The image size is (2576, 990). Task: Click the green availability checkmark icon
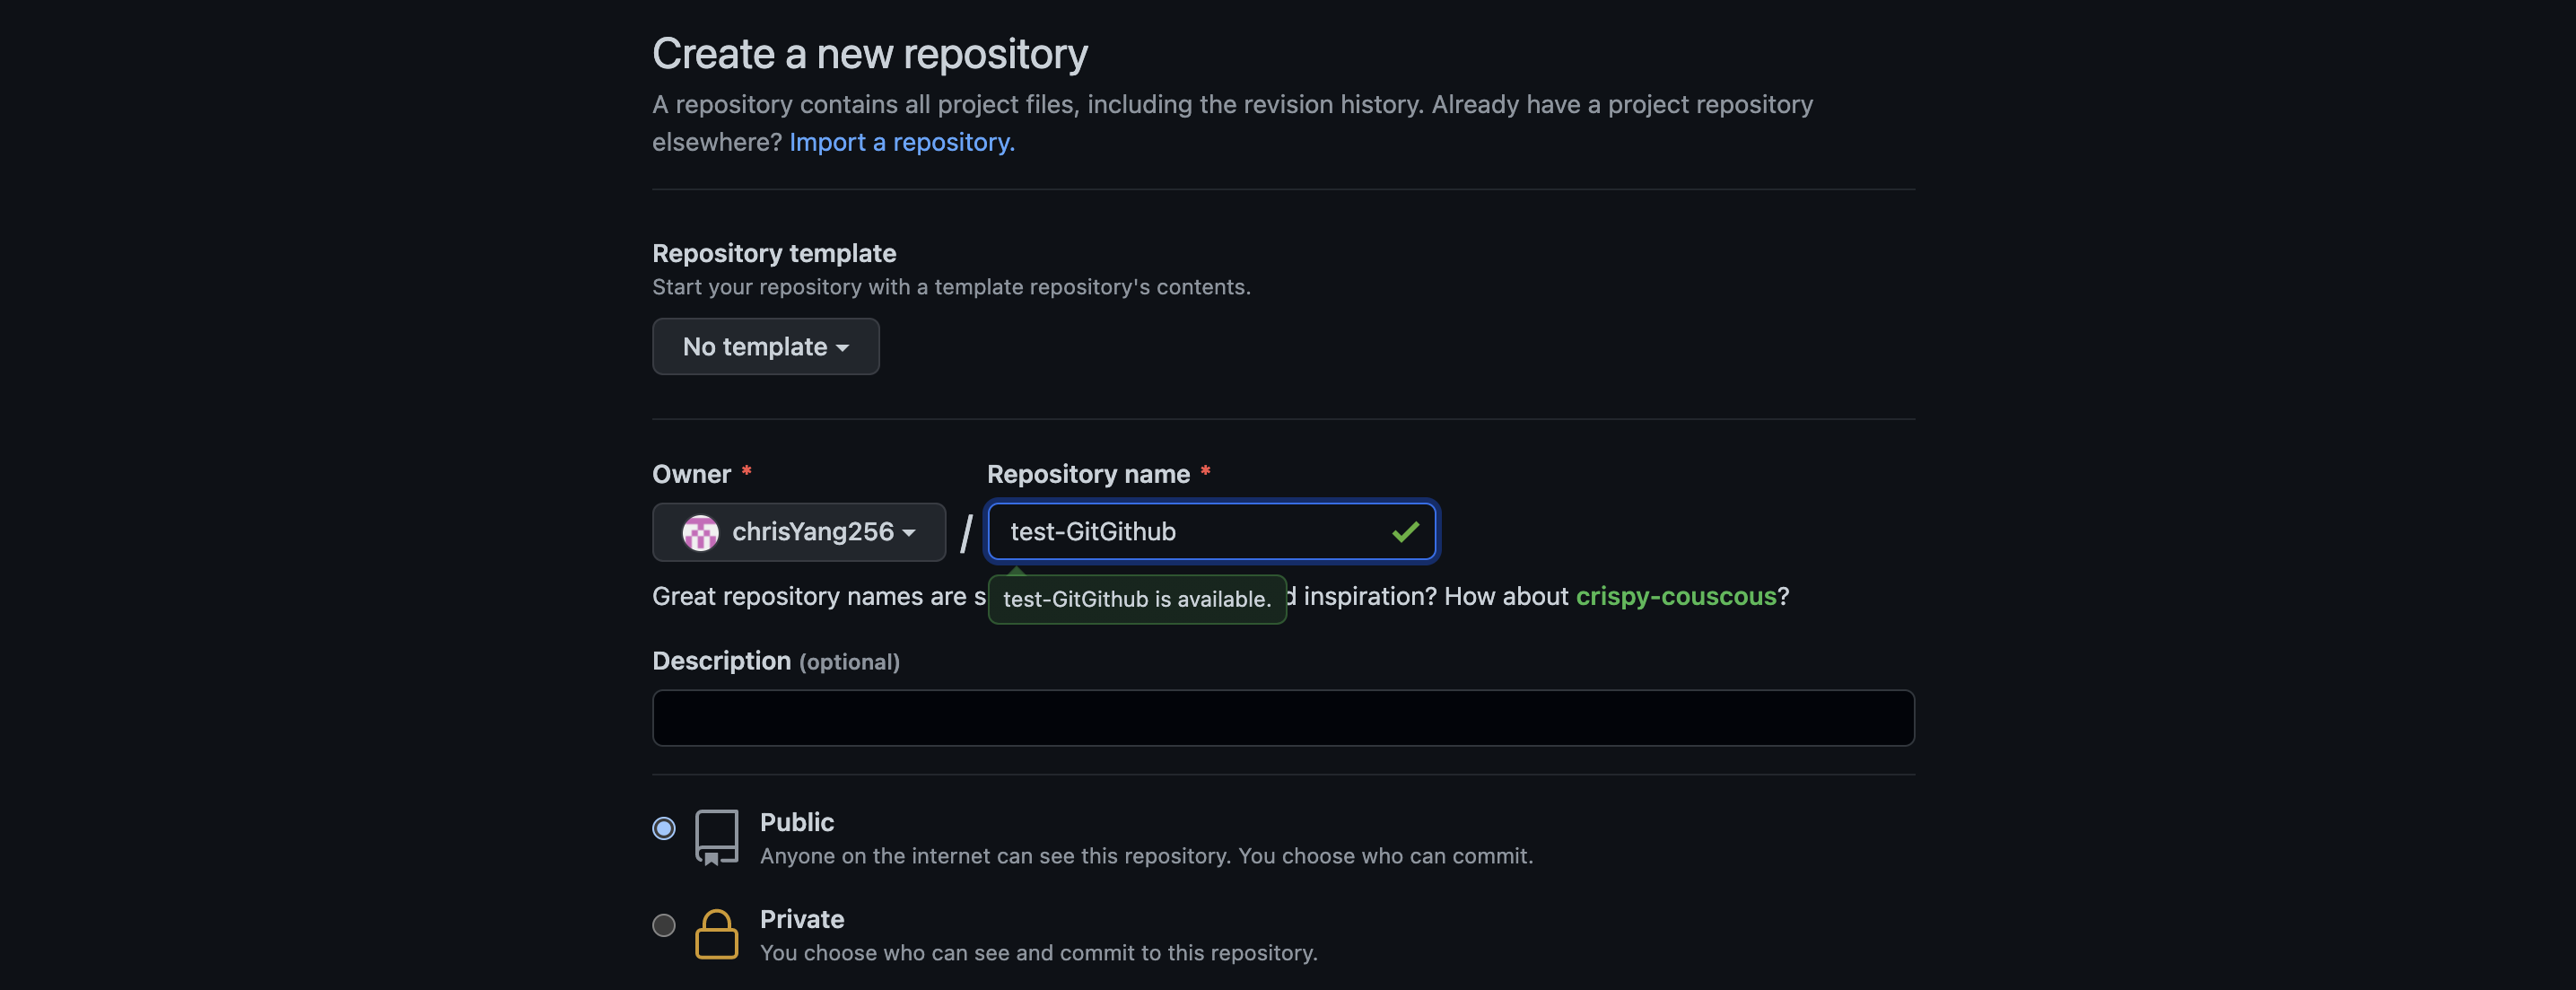(x=1405, y=532)
